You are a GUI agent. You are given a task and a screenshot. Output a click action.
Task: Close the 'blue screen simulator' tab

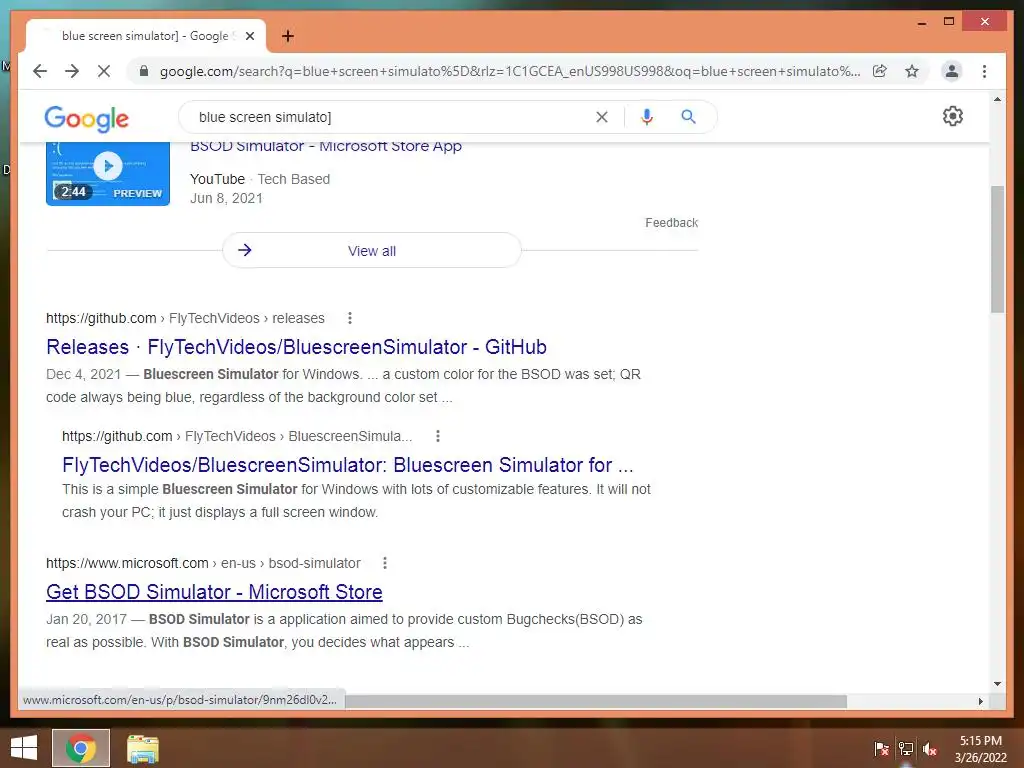point(249,37)
